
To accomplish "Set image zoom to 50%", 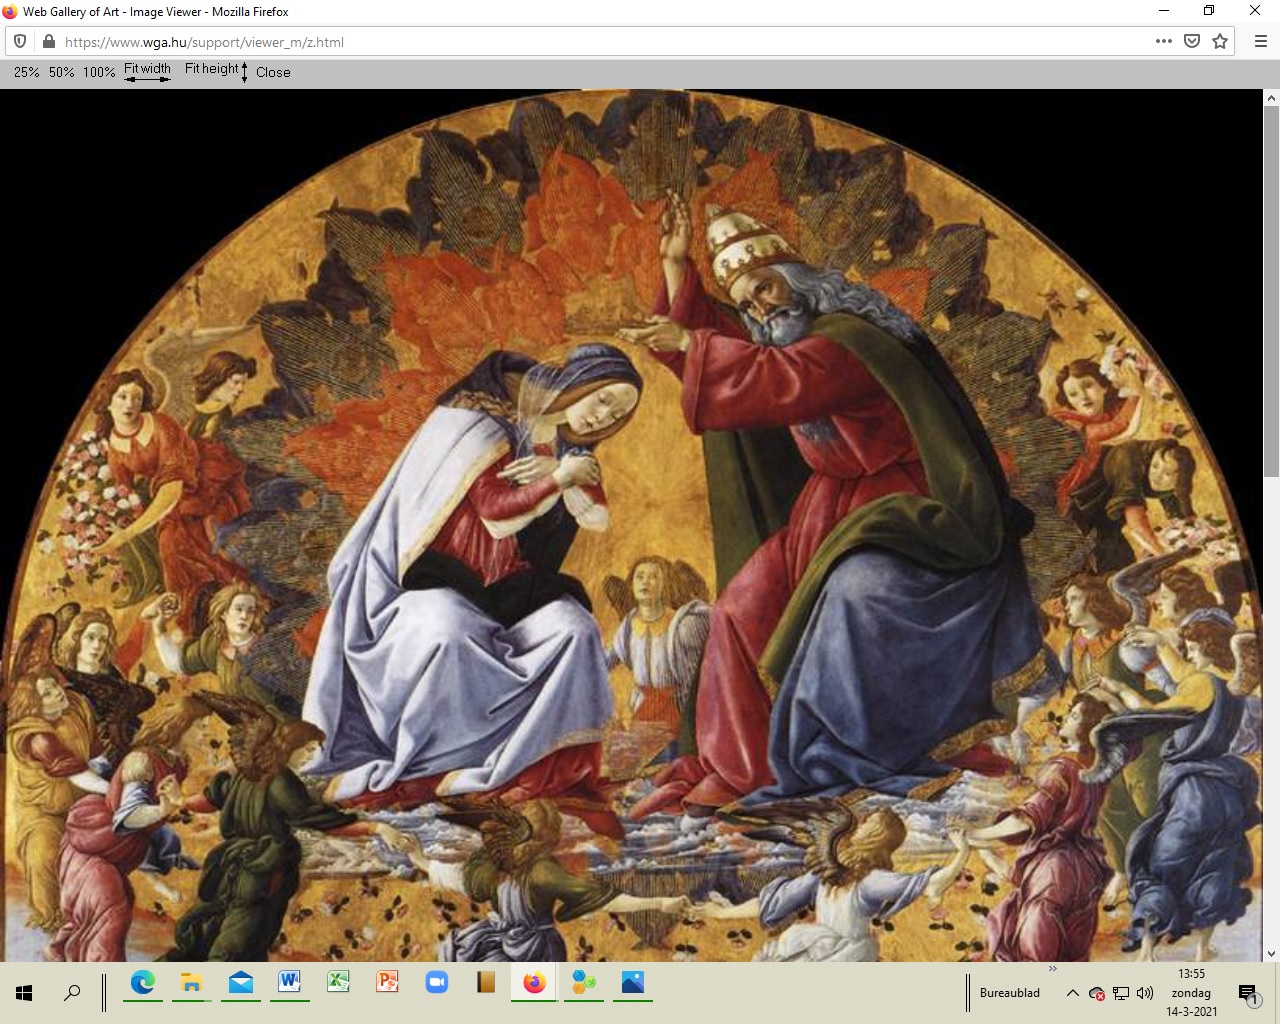I will [62, 73].
